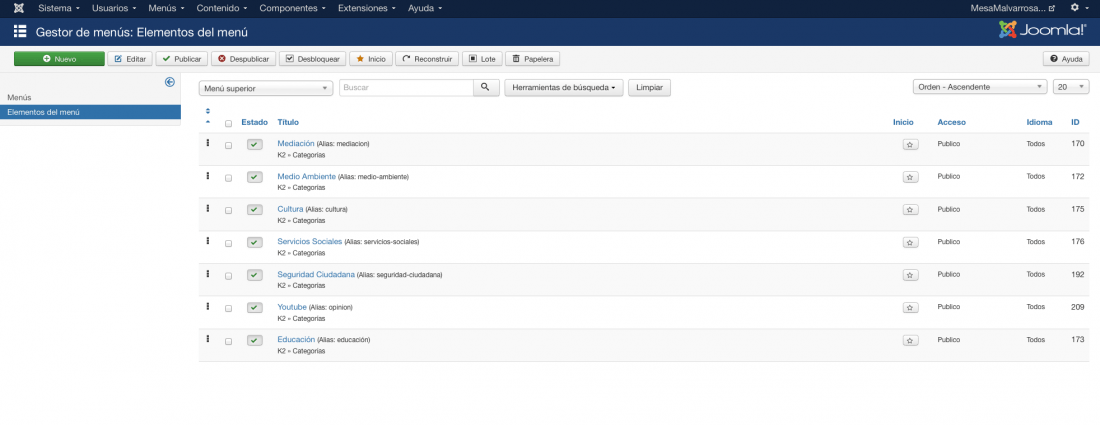Screen dimensions: 1100x425
Task: Focus the Buscar search field
Action: coord(407,88)
